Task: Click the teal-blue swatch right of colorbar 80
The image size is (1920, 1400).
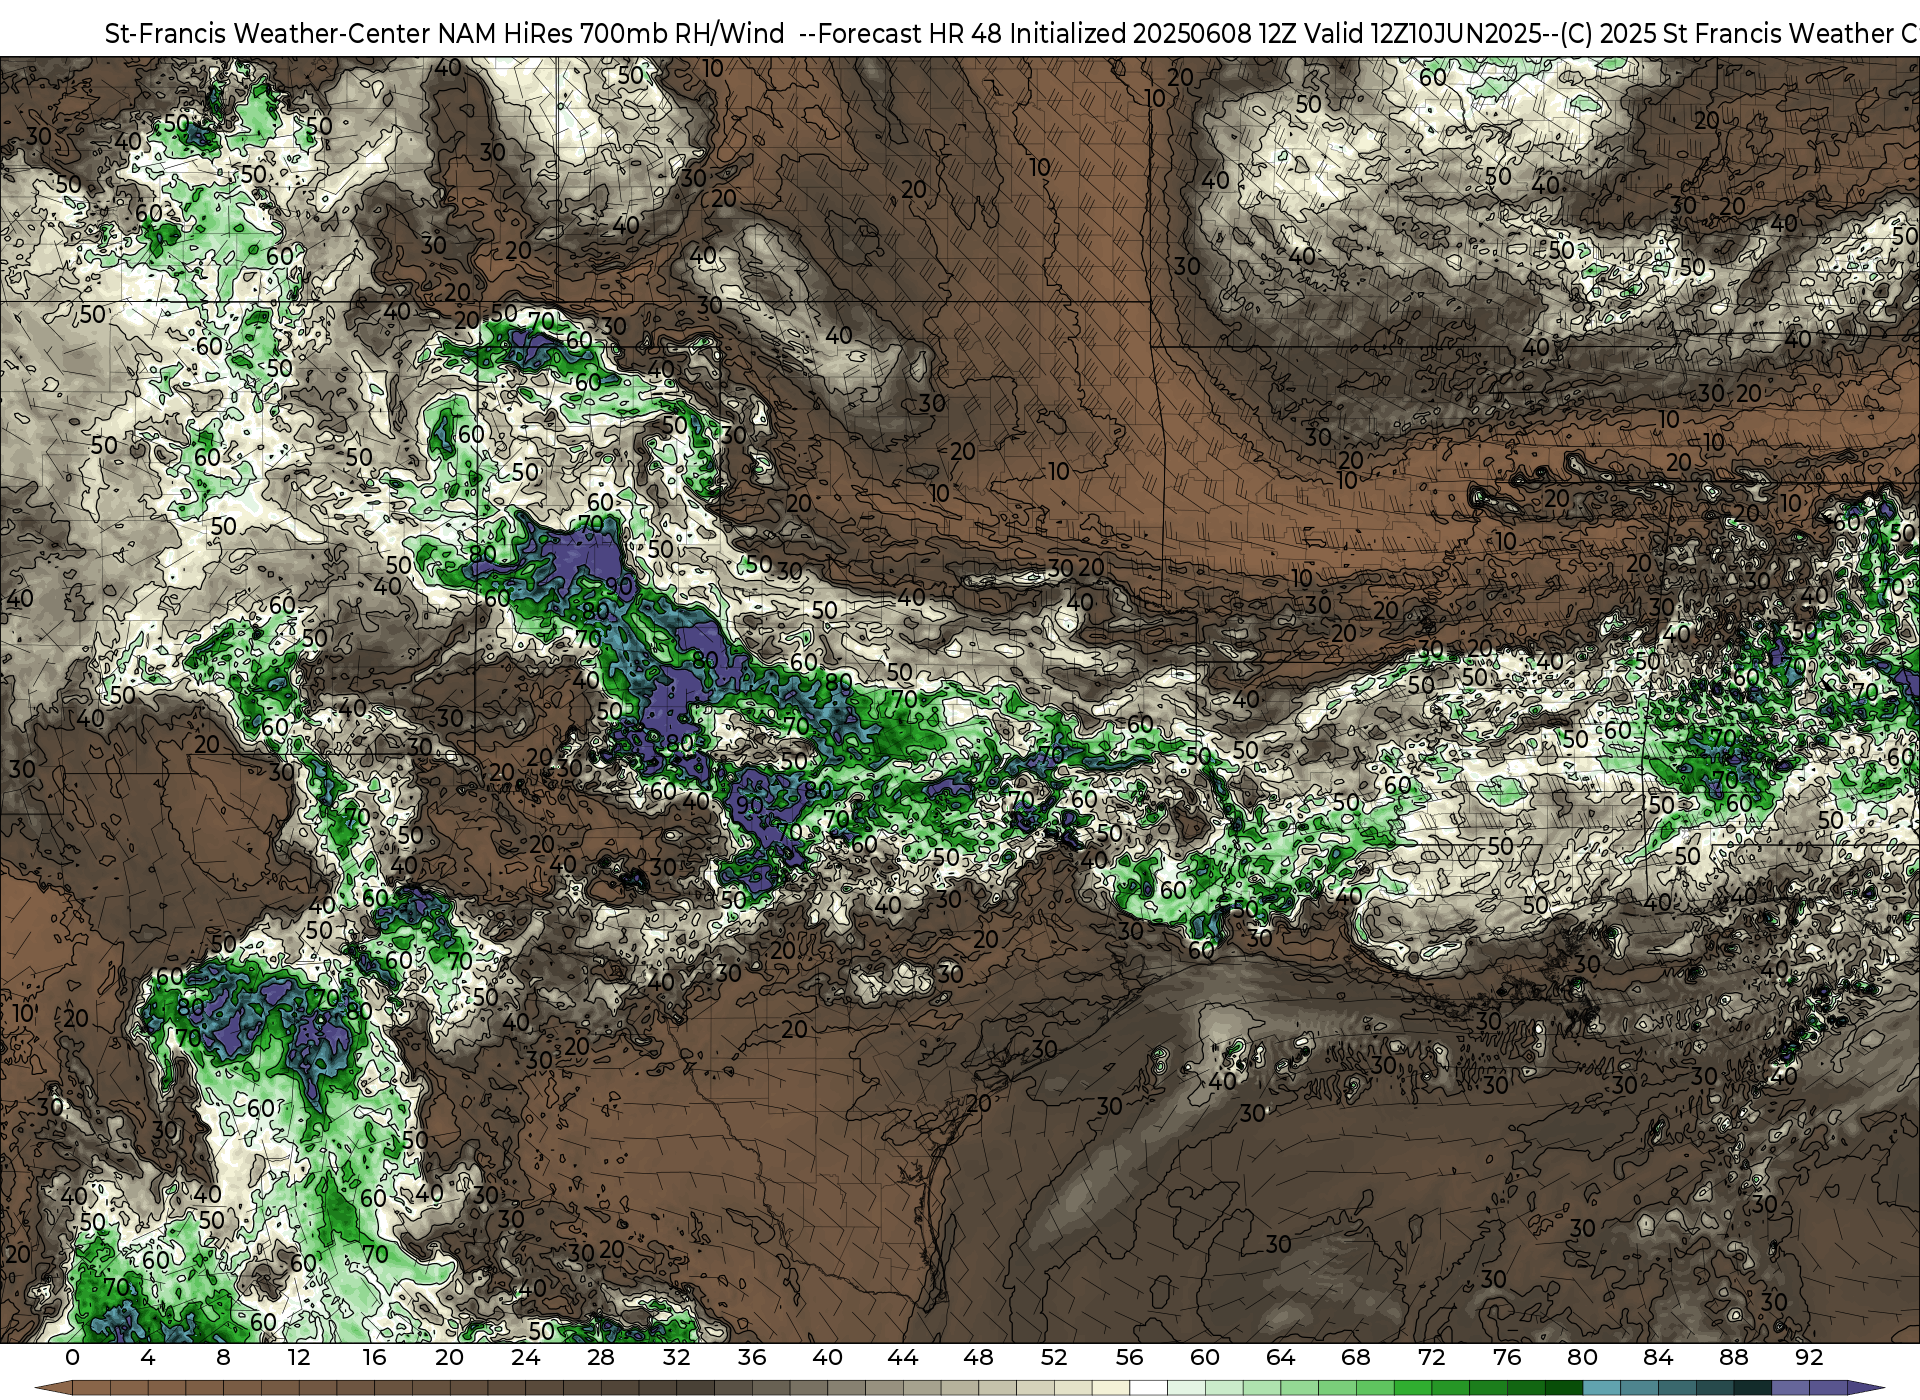Action: (1601, 1388)
